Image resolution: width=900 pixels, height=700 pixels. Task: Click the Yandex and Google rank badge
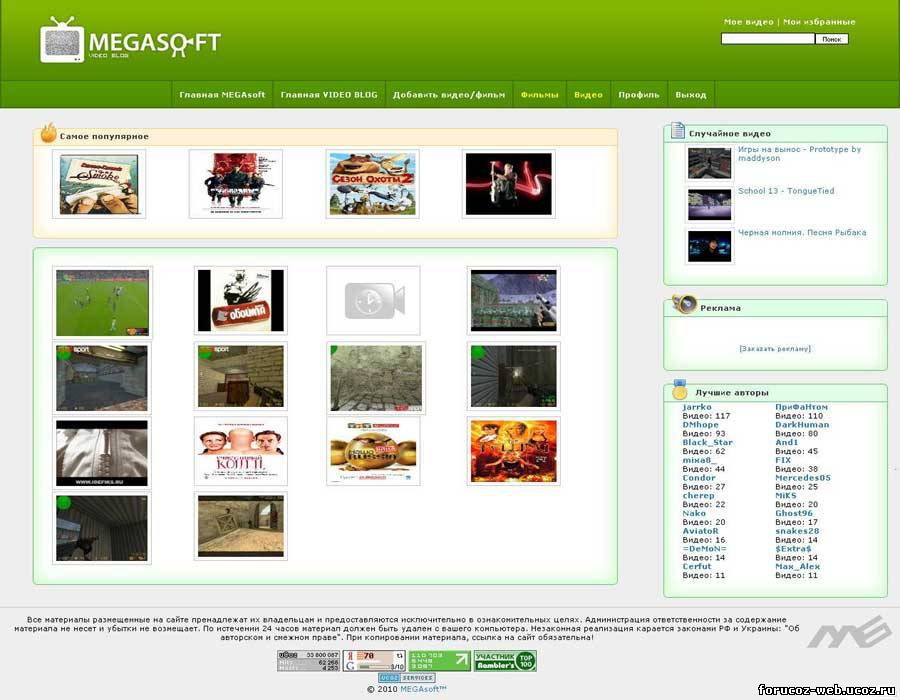point(374,661)
